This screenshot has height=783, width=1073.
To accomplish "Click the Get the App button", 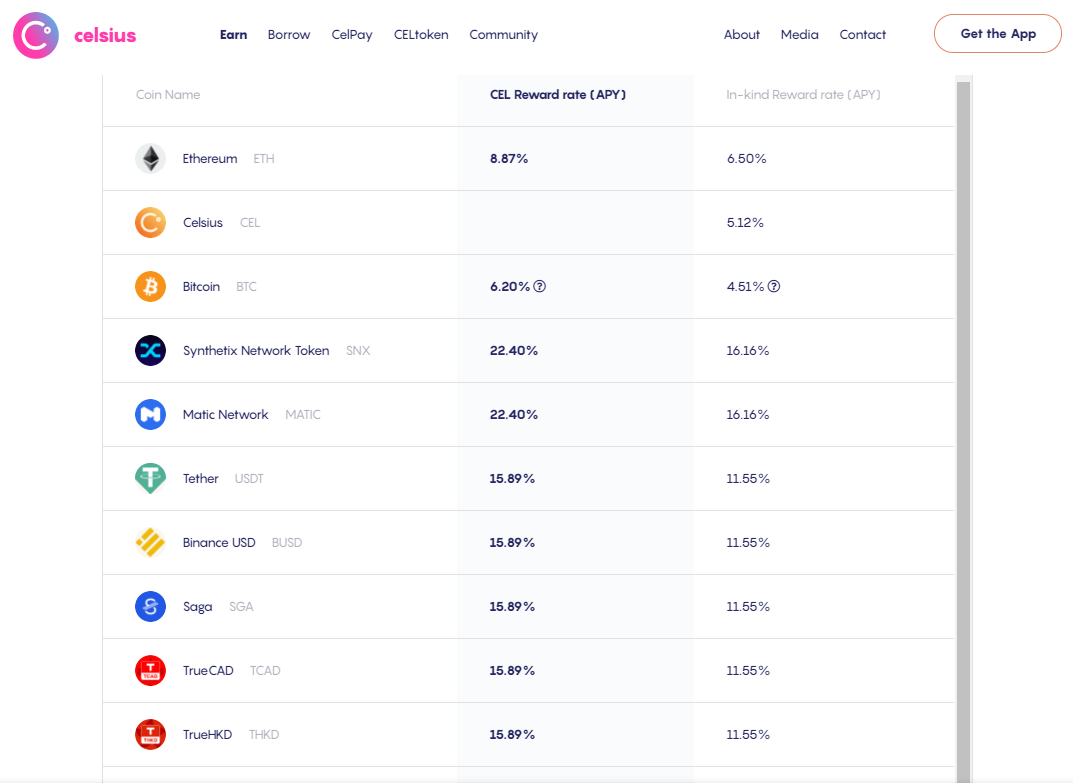I will point(998,34).
